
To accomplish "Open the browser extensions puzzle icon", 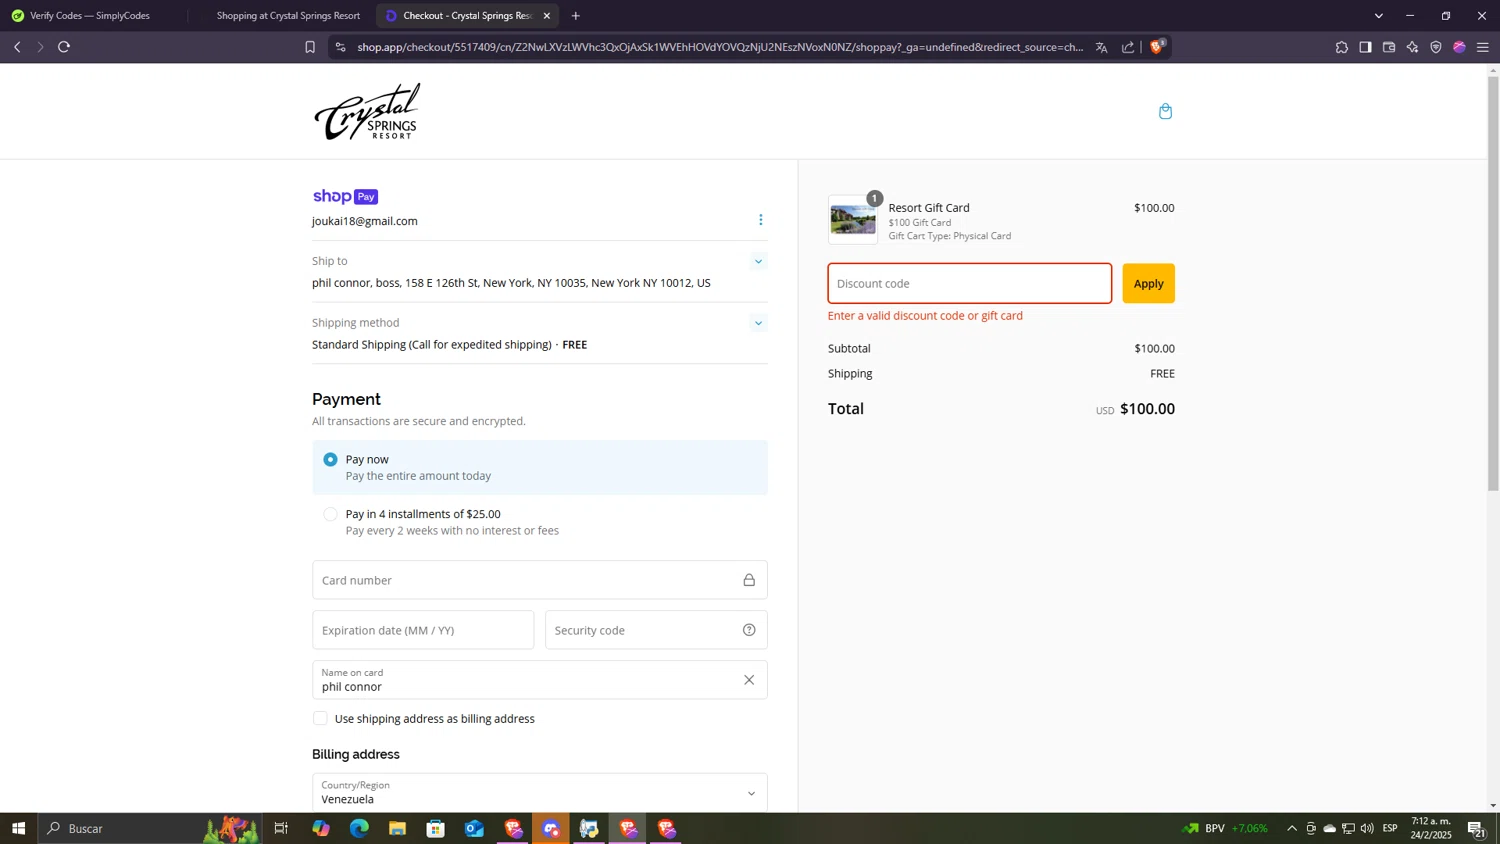I will (x=1342, y=47).
